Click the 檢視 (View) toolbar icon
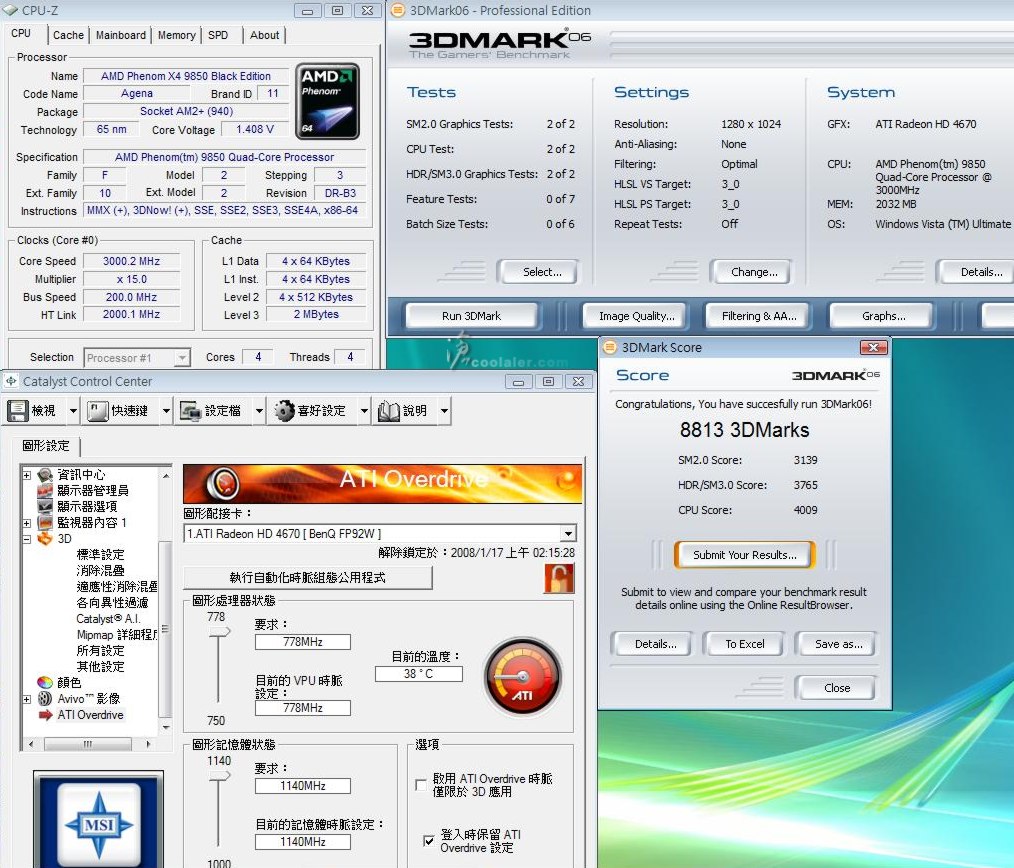Screen dimensions: 1014x868 point(17,411)
